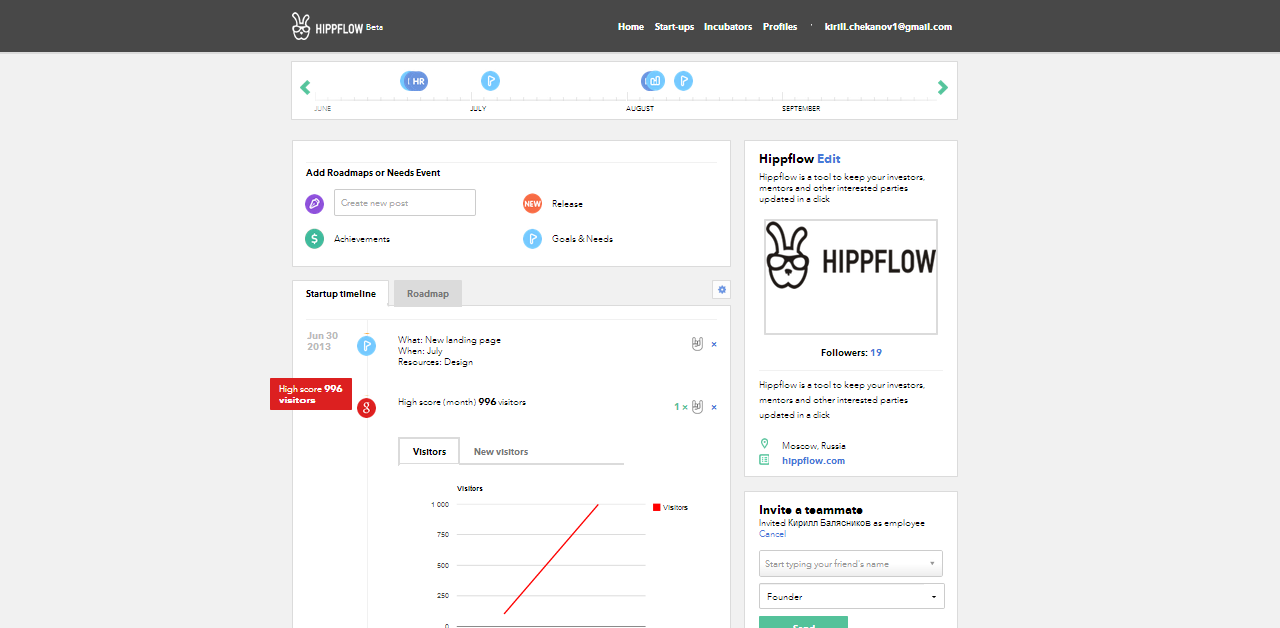Viewport: 1280px width, 628px height.
Task: Like the New landing page post with rock hand
Action: (698, 344)
